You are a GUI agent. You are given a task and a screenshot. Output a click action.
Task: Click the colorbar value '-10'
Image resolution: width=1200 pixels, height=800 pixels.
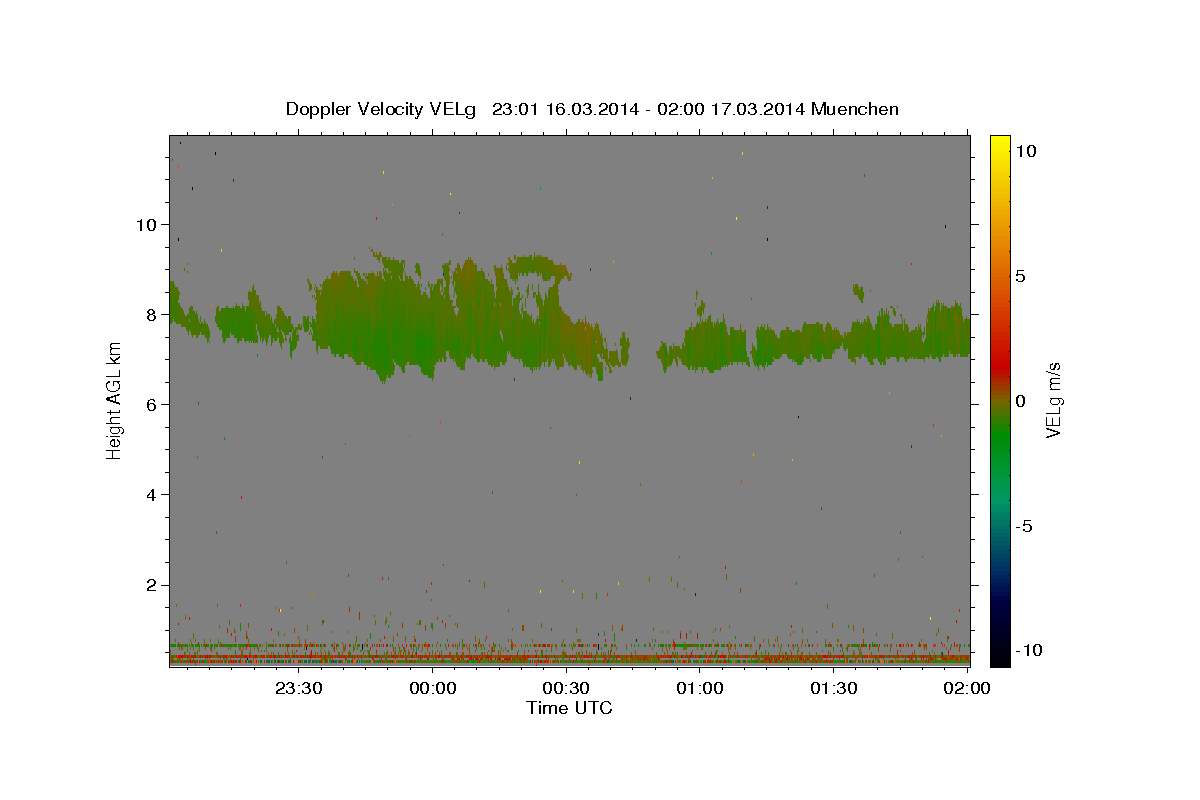pos(1027,650)
